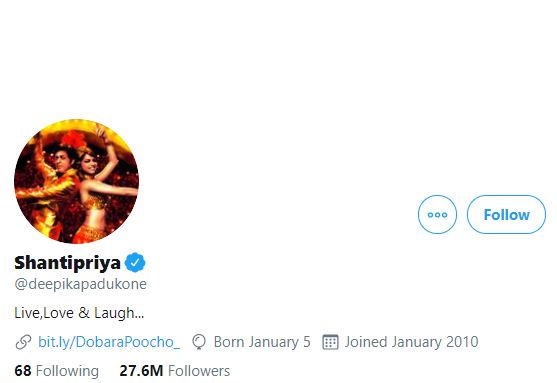Viewport: 557px width, 383px height.
Task: Click the Shantipriya display name
Action: pyautogui.click(x=67, y=263)
